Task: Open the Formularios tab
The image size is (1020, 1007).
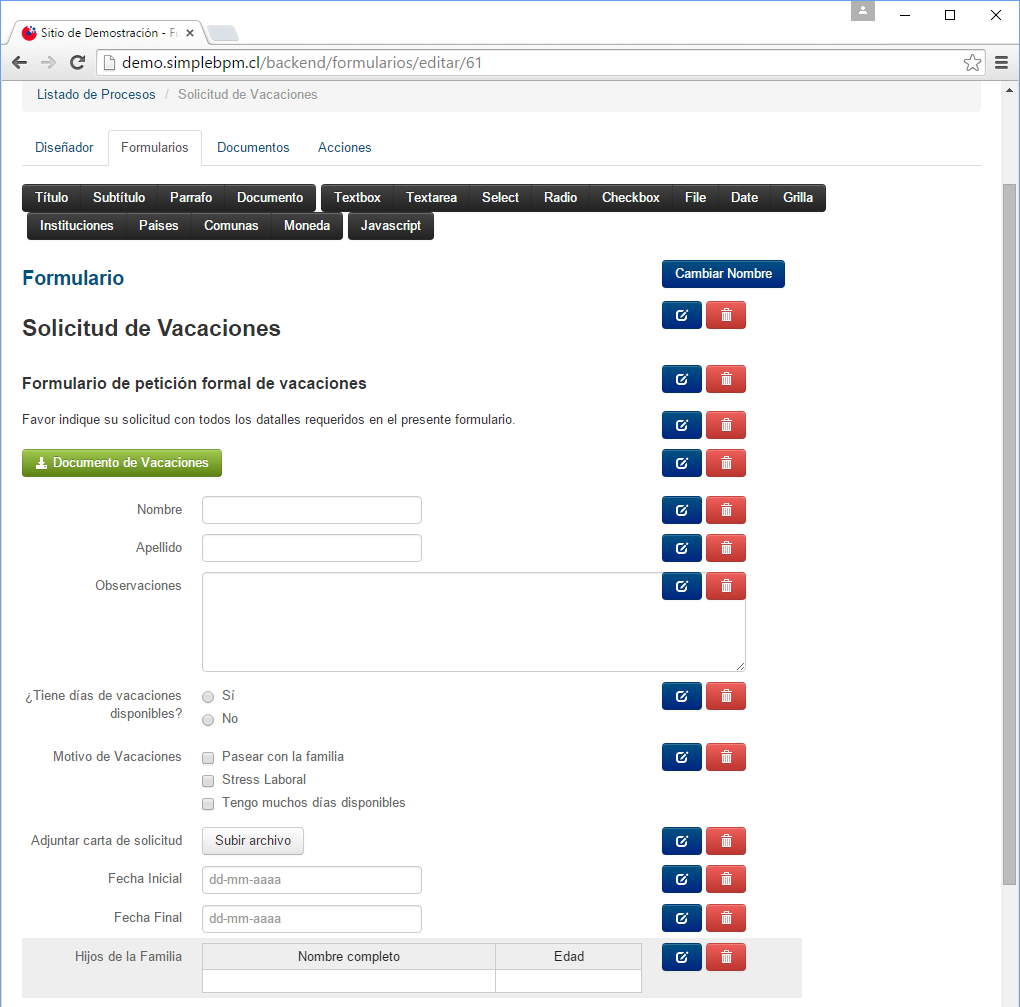Action: [x=155, y=148]
